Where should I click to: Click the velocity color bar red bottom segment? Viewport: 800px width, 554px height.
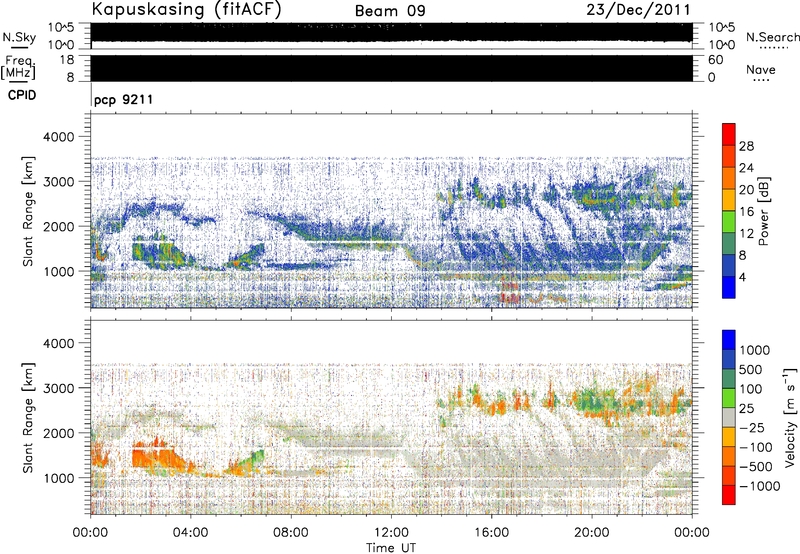[729, 495]
